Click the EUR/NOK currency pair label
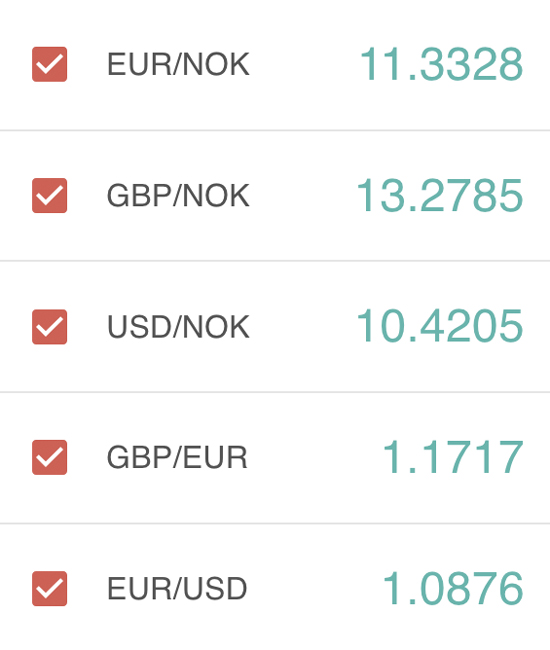This screenshot has width=550, height=650. tap(178, 64)
